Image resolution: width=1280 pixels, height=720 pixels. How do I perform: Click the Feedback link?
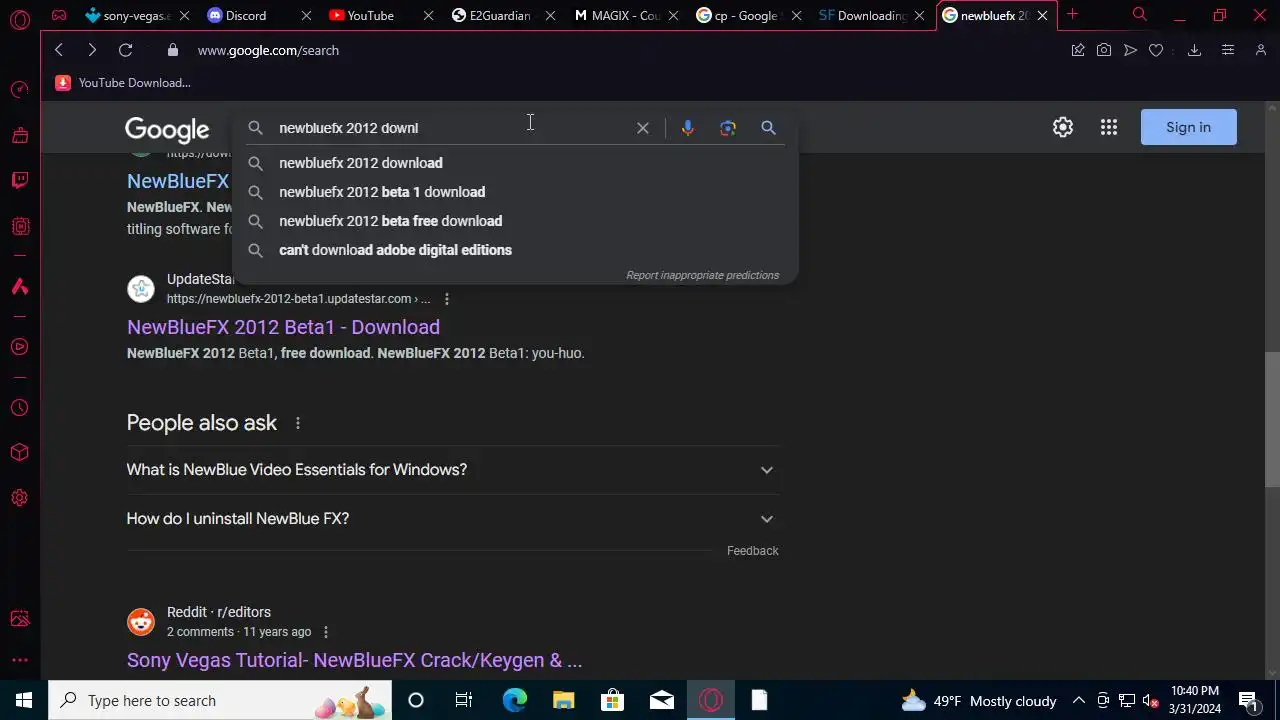point(753,551)
